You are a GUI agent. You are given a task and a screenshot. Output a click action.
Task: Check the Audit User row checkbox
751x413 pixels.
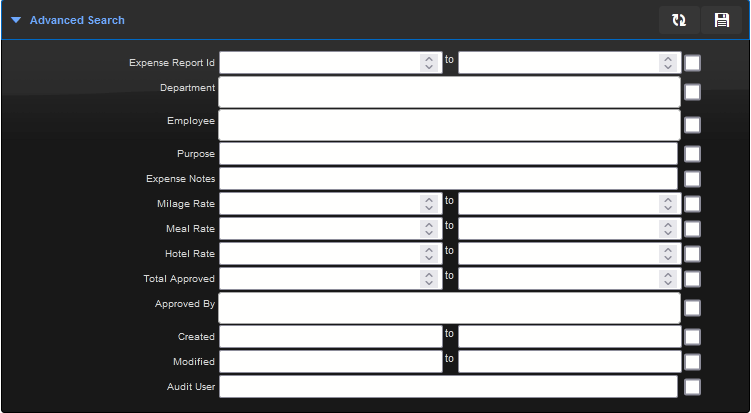coord(692,387)
